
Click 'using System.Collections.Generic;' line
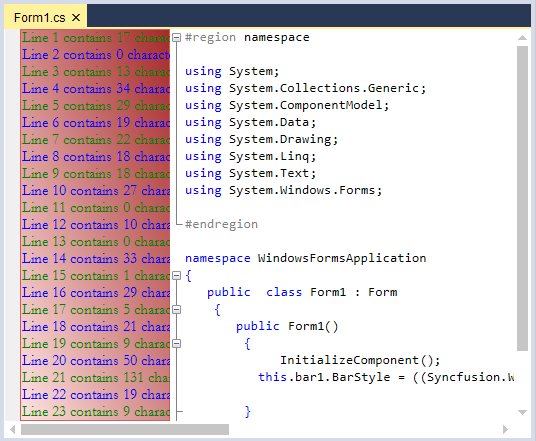pyautogui.click(x=306, y=88)
